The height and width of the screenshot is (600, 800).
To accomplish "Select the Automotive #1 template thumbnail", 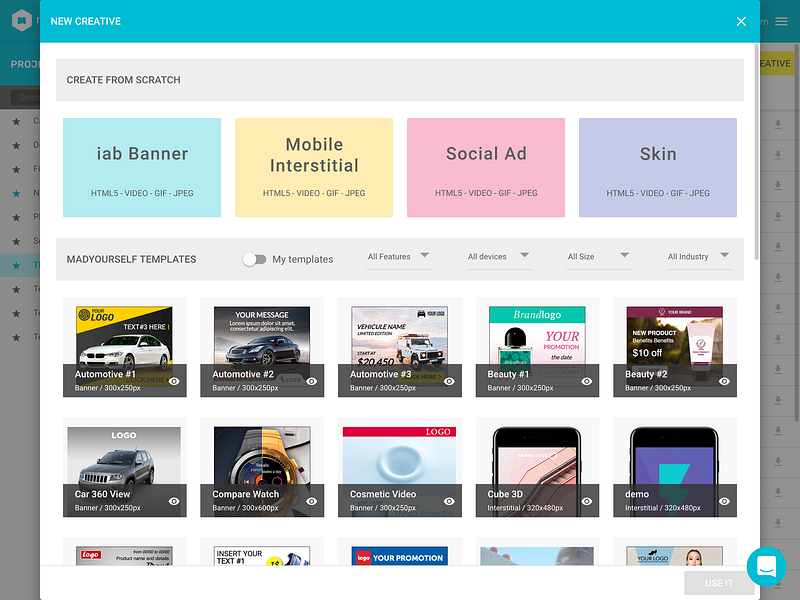I will 124,347.
